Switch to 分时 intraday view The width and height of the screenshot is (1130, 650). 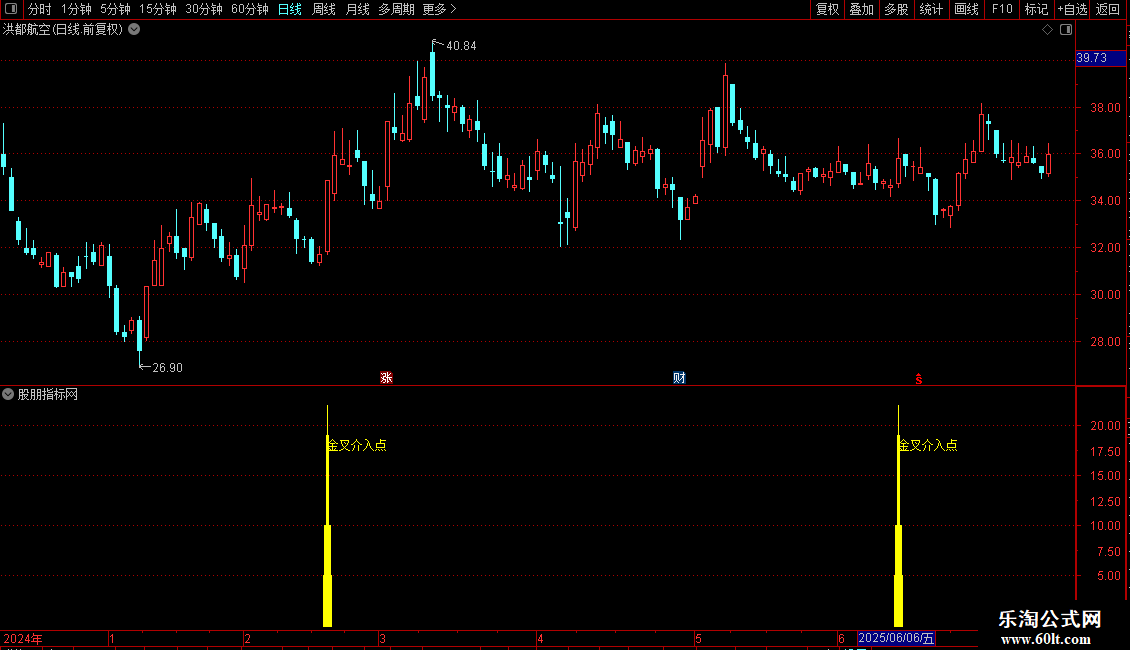(x=40, y=9)
